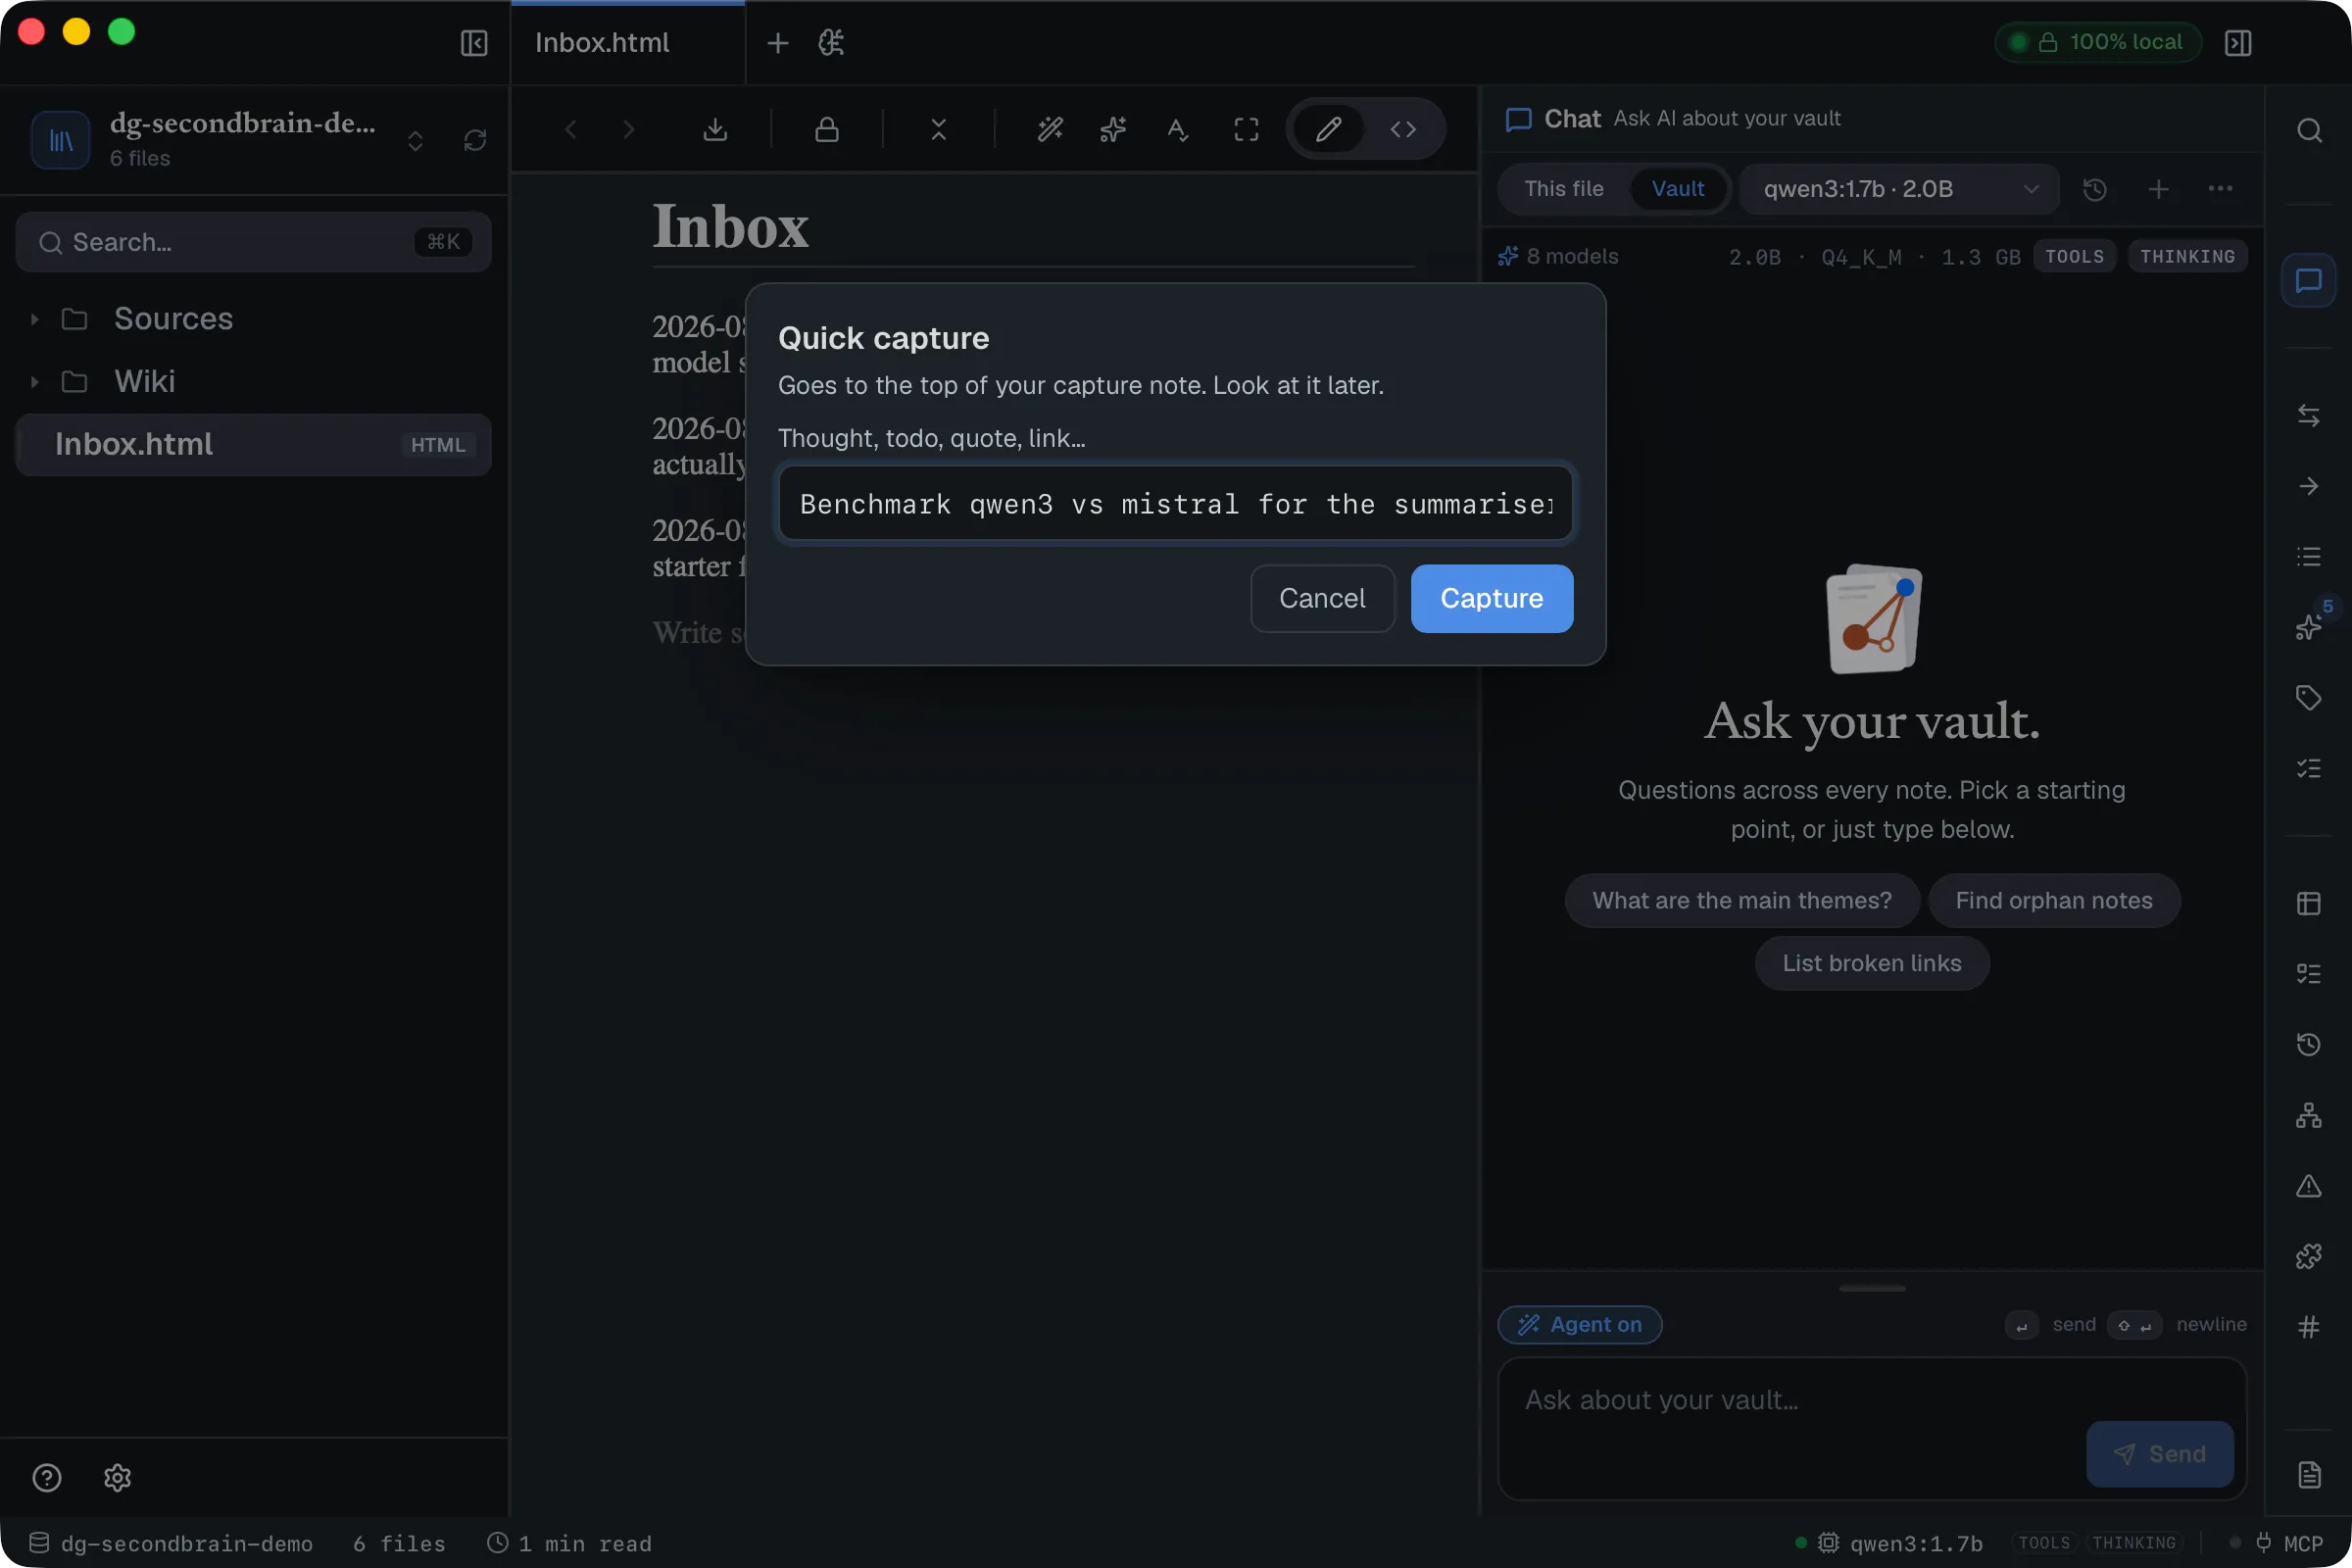Open the qwen3:1.7b model dropdown
This screenshot has height=1568, width=2352.
pyautogui.click(x=1899, y=189)
